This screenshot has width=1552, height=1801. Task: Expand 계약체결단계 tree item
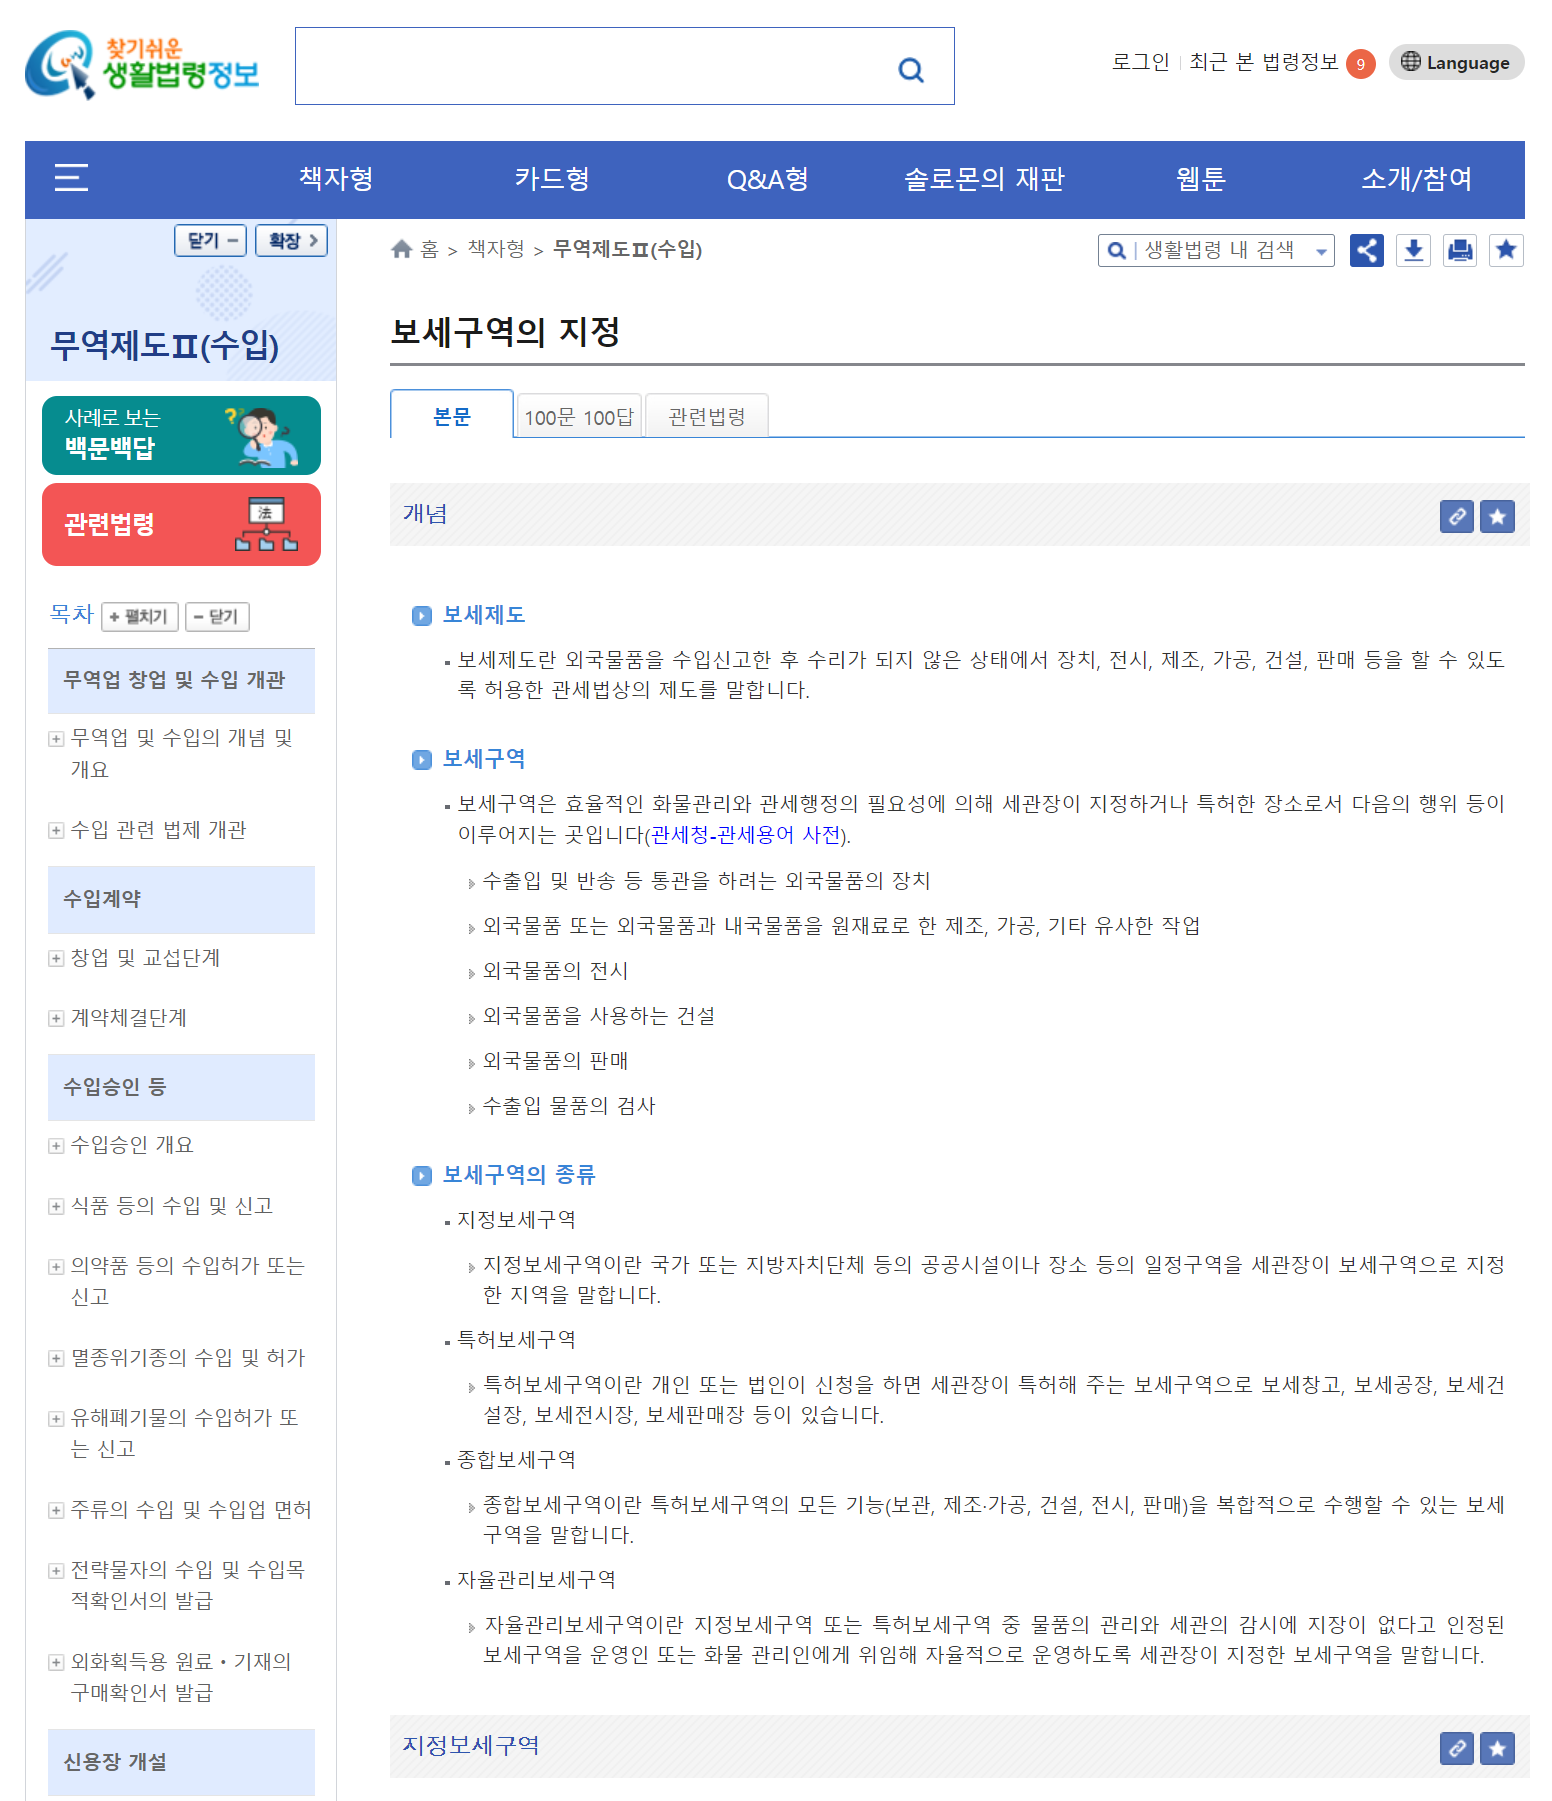coord(56,1018)
